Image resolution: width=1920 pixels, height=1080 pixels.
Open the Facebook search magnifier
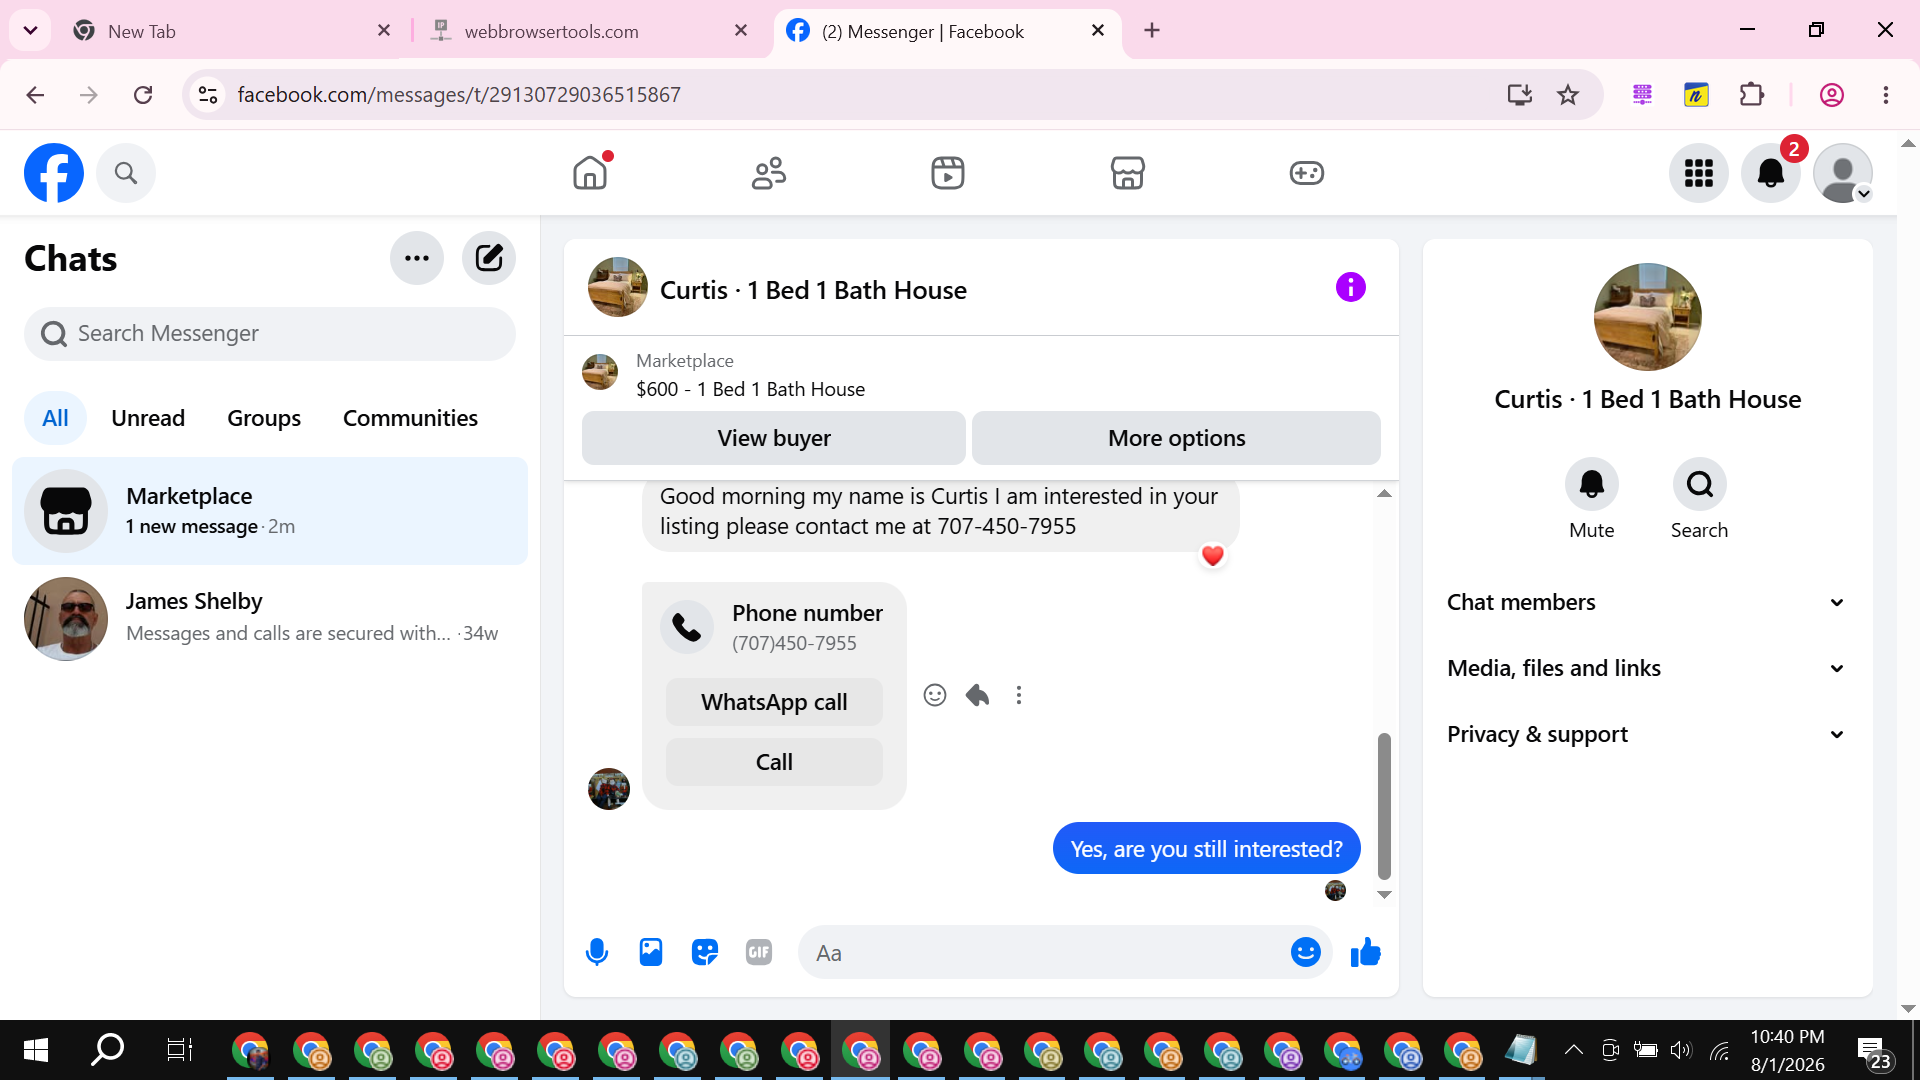126,173
